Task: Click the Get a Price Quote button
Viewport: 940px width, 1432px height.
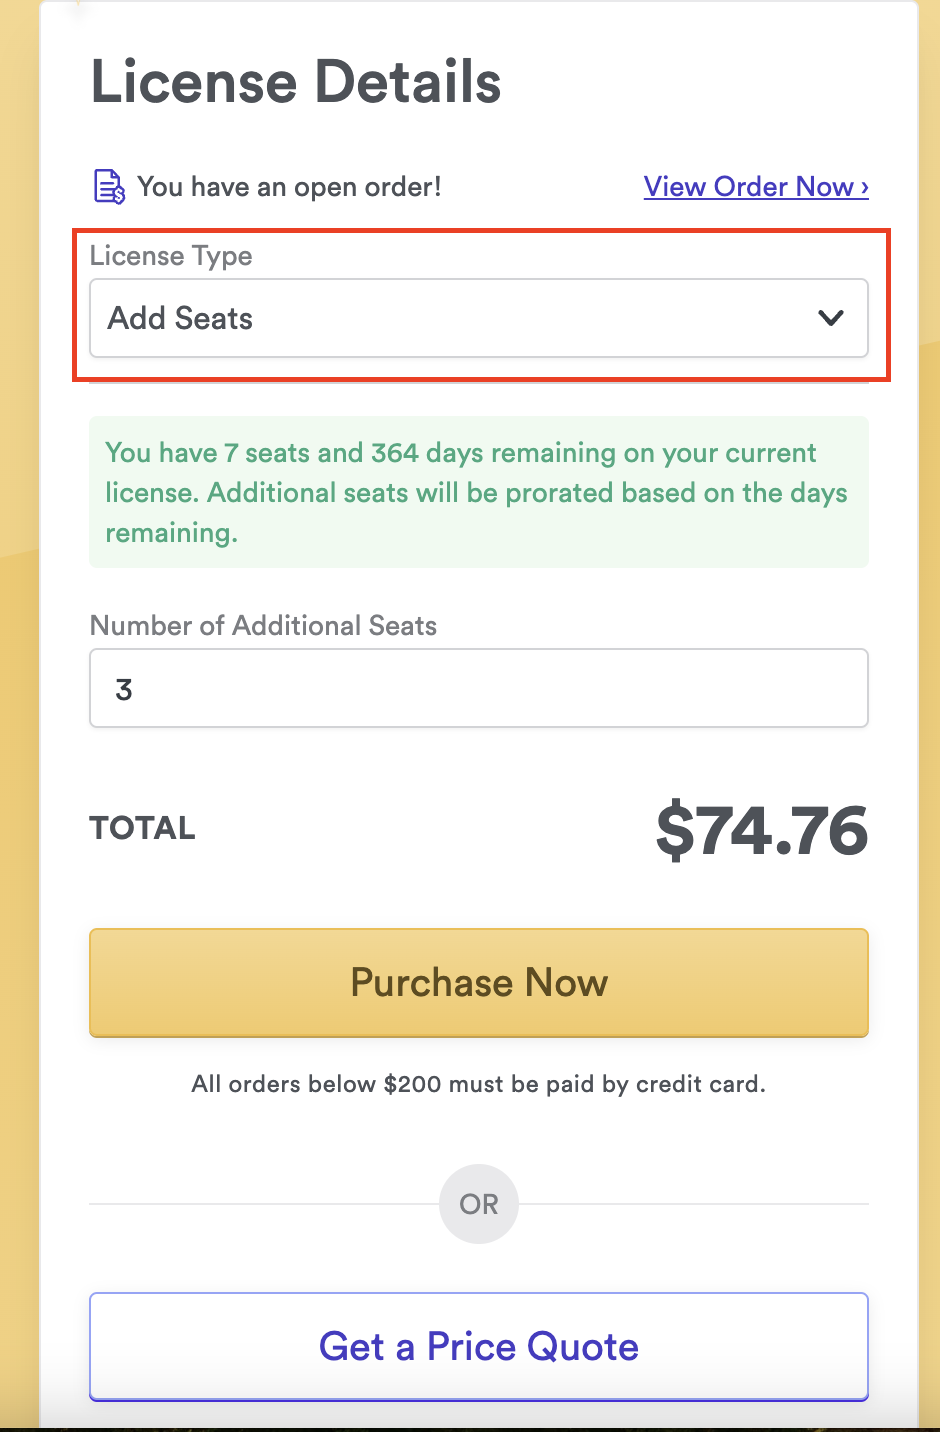Action: click(478, 1346)
